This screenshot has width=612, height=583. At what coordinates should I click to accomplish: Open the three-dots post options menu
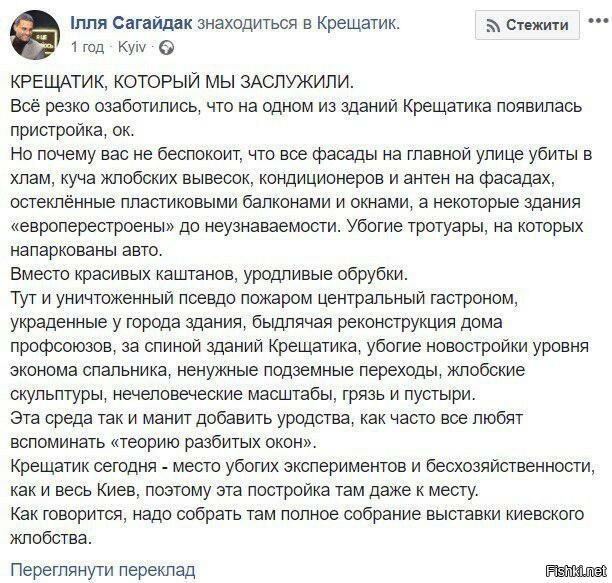[600, 21]
